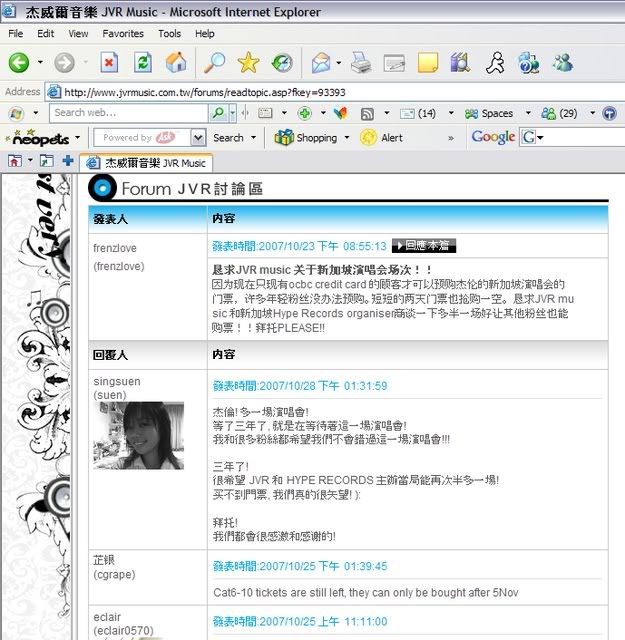Image resolution: width=625 pixels, height=640 pixels.
Task: Click the Neopets logo
Action: click(38, 138)
